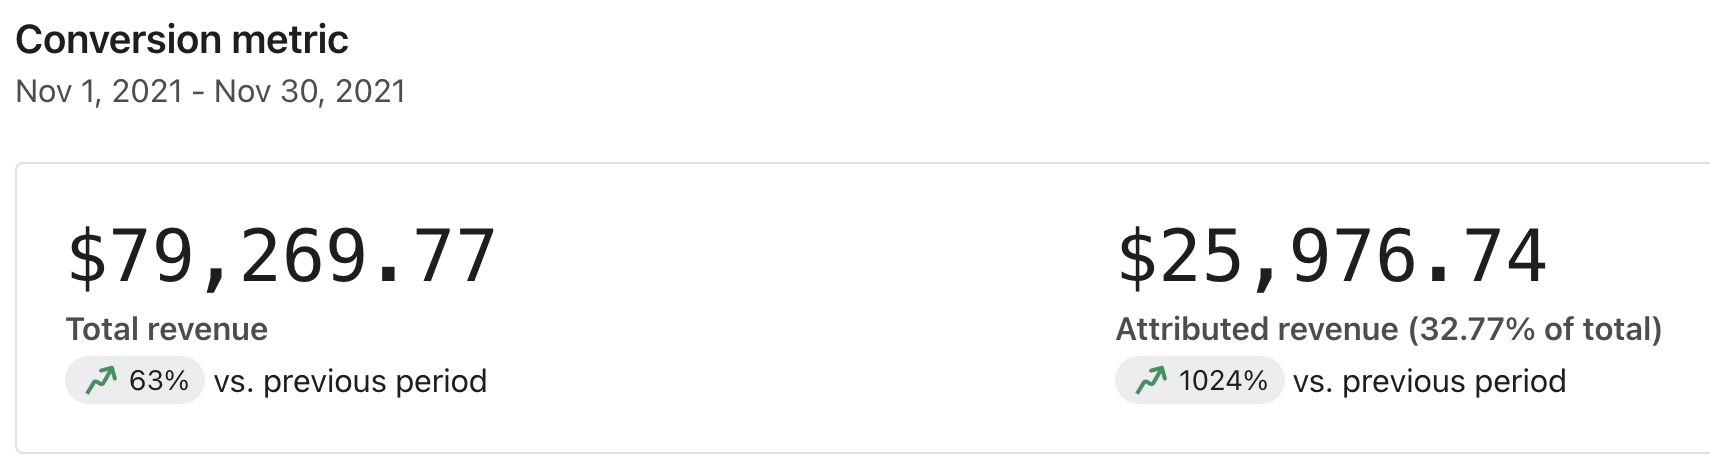Click the Nov 30, 2021 end date
This screenshot has height=476, width=1710.
pyautogui.click(x=310, y=91)
